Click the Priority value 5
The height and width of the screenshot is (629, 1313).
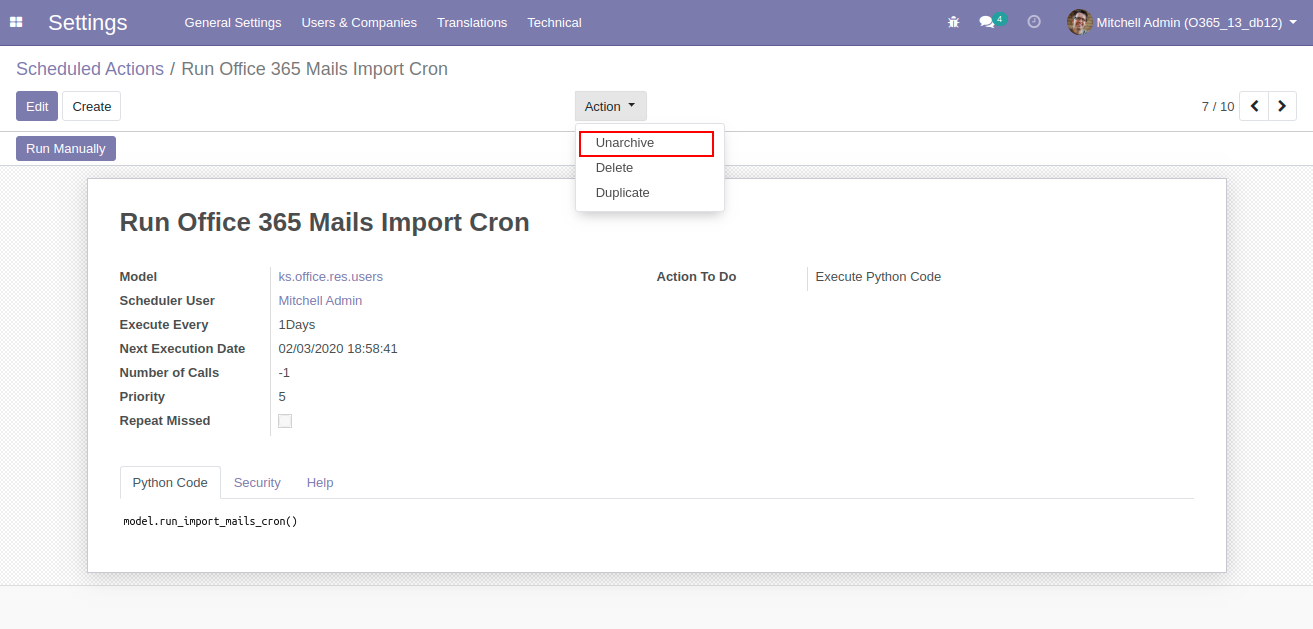pyautogui.click(x=282, y=396)
